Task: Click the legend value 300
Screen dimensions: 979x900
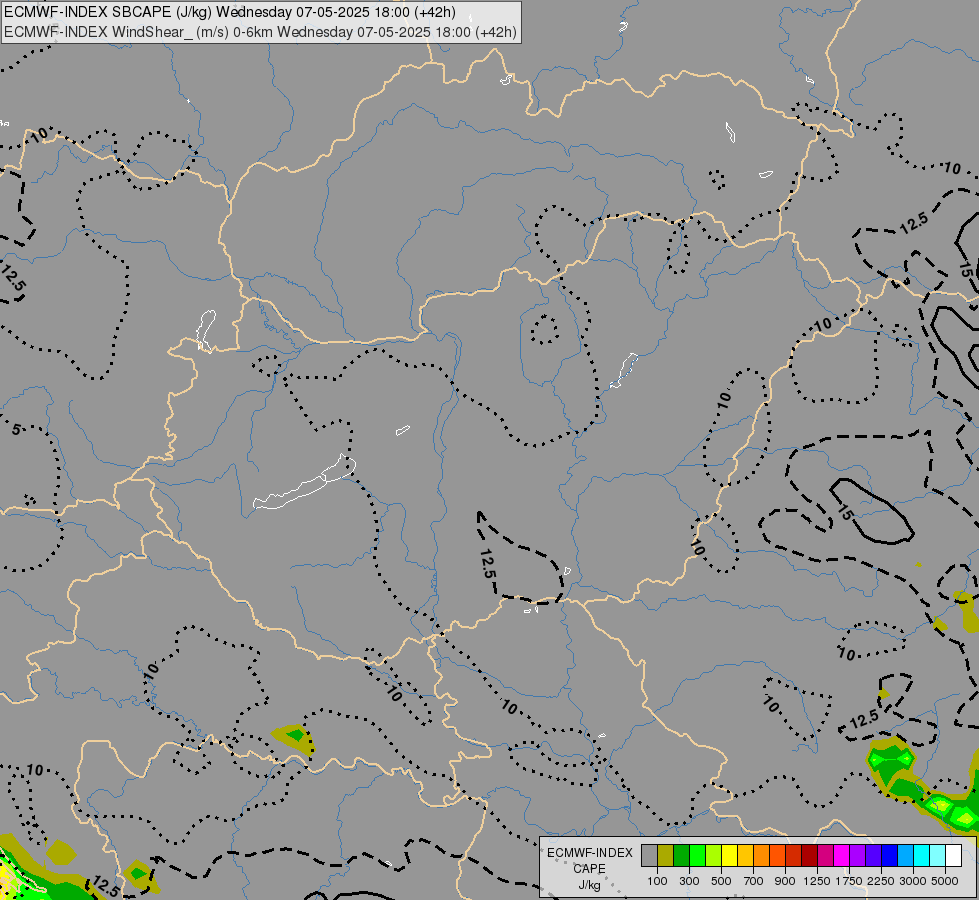Action: (689, 881)
